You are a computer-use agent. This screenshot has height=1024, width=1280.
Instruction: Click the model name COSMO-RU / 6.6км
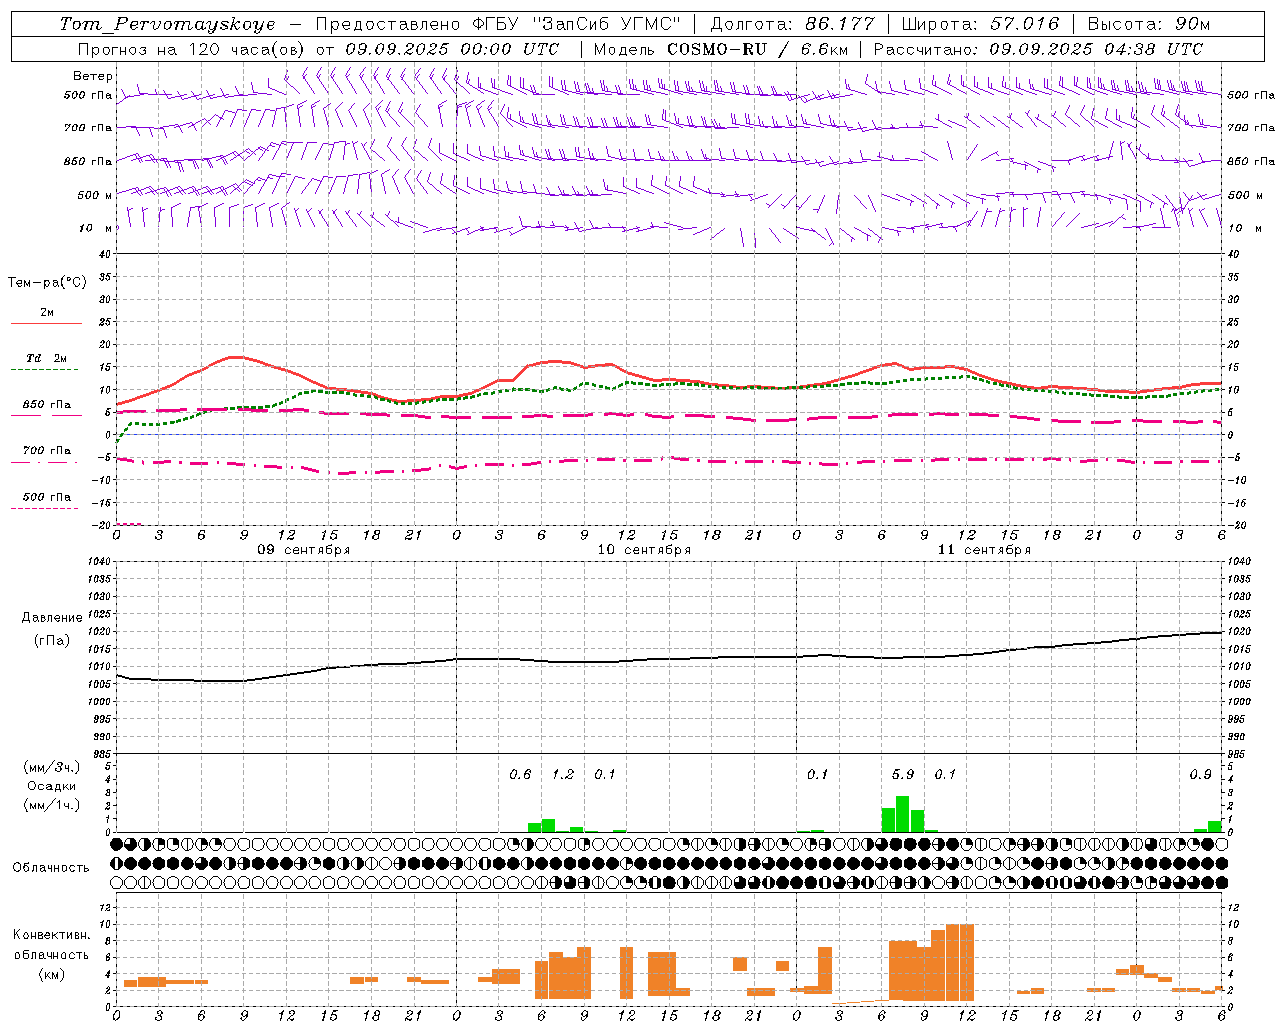(x=757, y=49)
